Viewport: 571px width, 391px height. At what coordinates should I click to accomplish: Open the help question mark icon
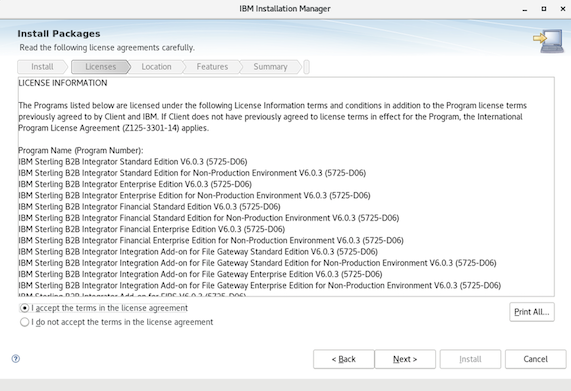tap(16, 359)
